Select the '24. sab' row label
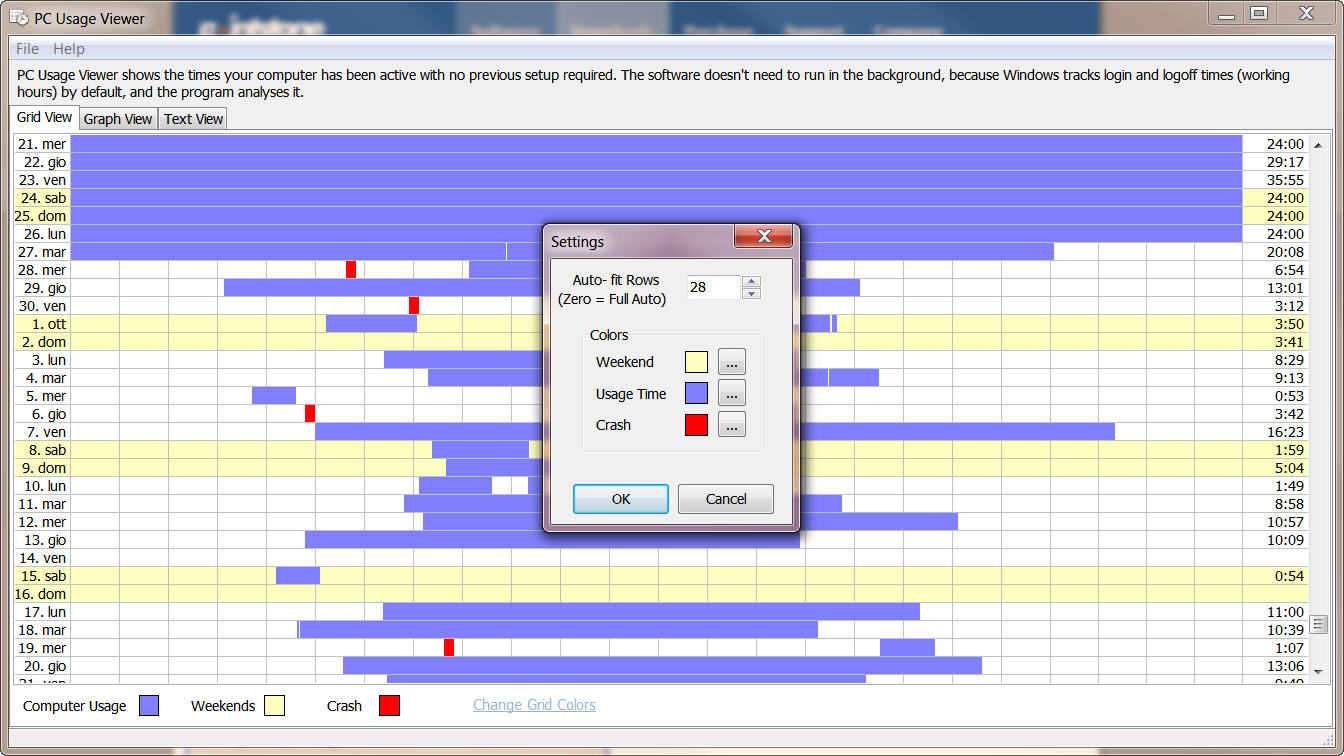 point(42,198)
